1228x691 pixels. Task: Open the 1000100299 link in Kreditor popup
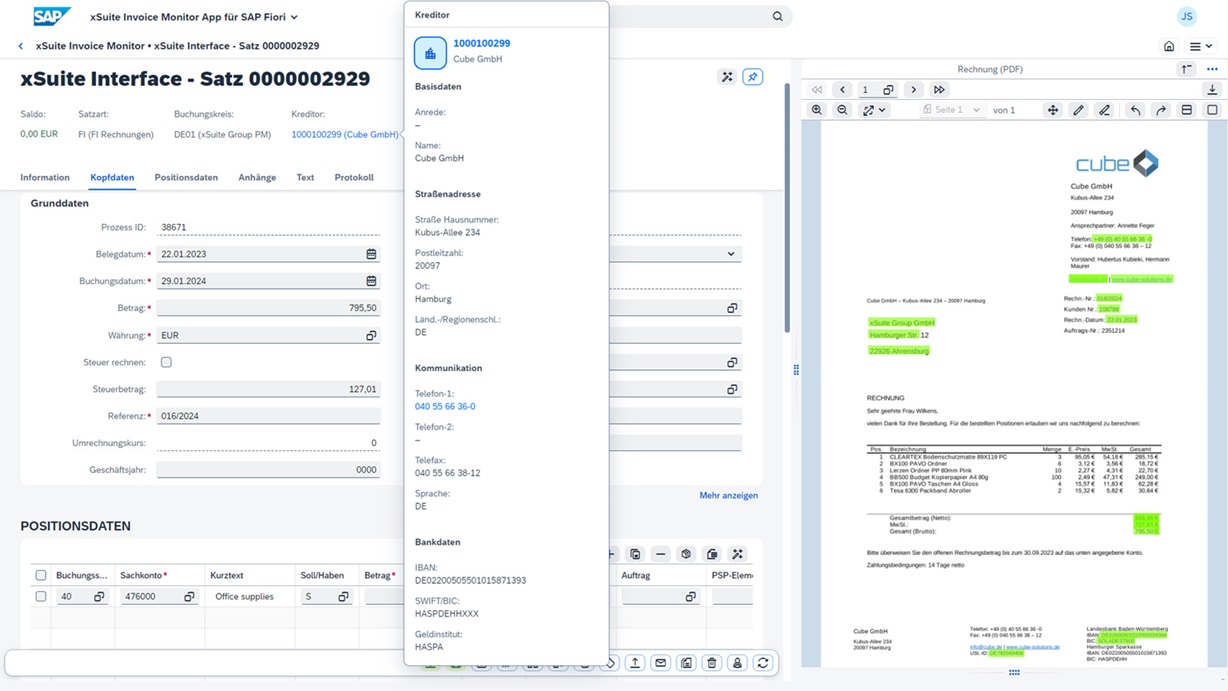(x=481, y=43)
